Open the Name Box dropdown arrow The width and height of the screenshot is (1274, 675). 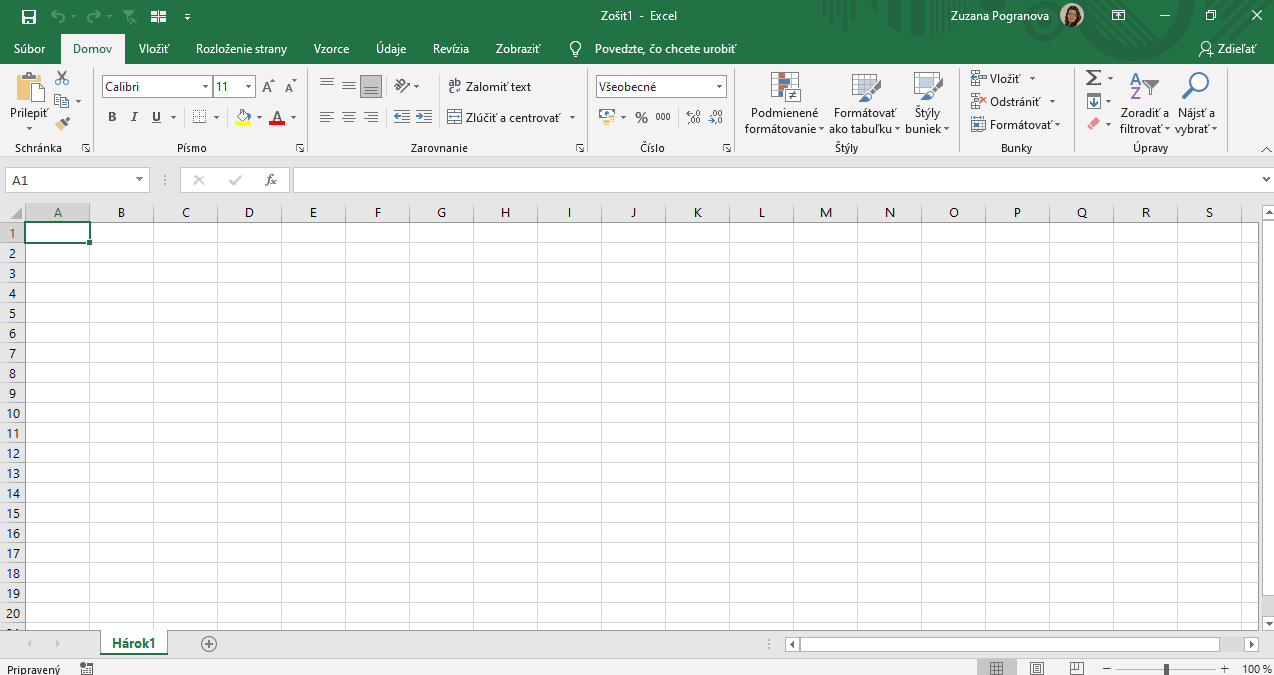click(x=140, y=180)
